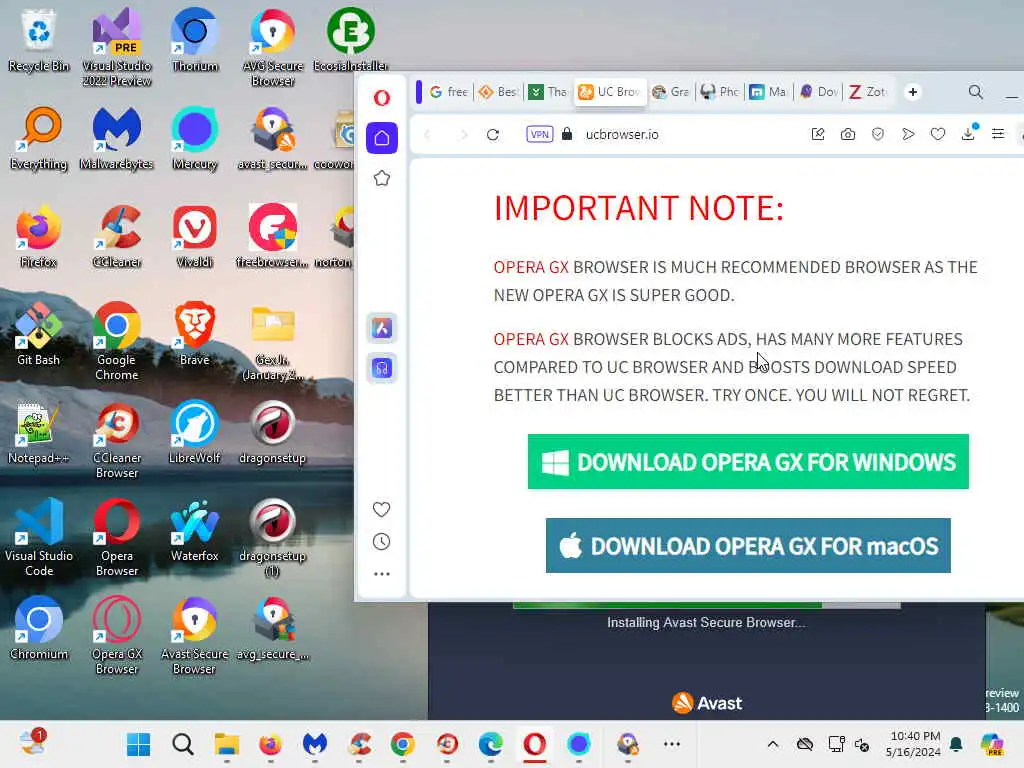
Task: Select AVG Secure Browser shortcut
Action: coord(273,47)
